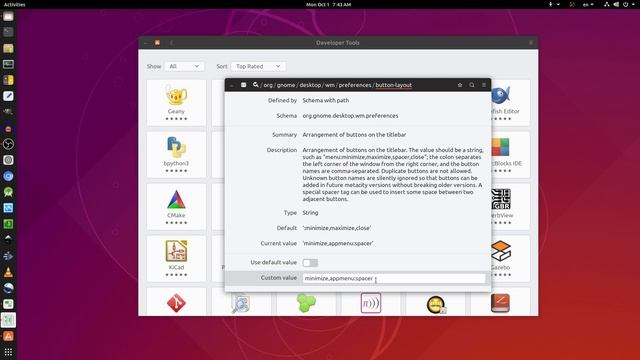Open the Sort 'Top Rated' dropdown
Screen dimensions: 640x360
(258, 66)
